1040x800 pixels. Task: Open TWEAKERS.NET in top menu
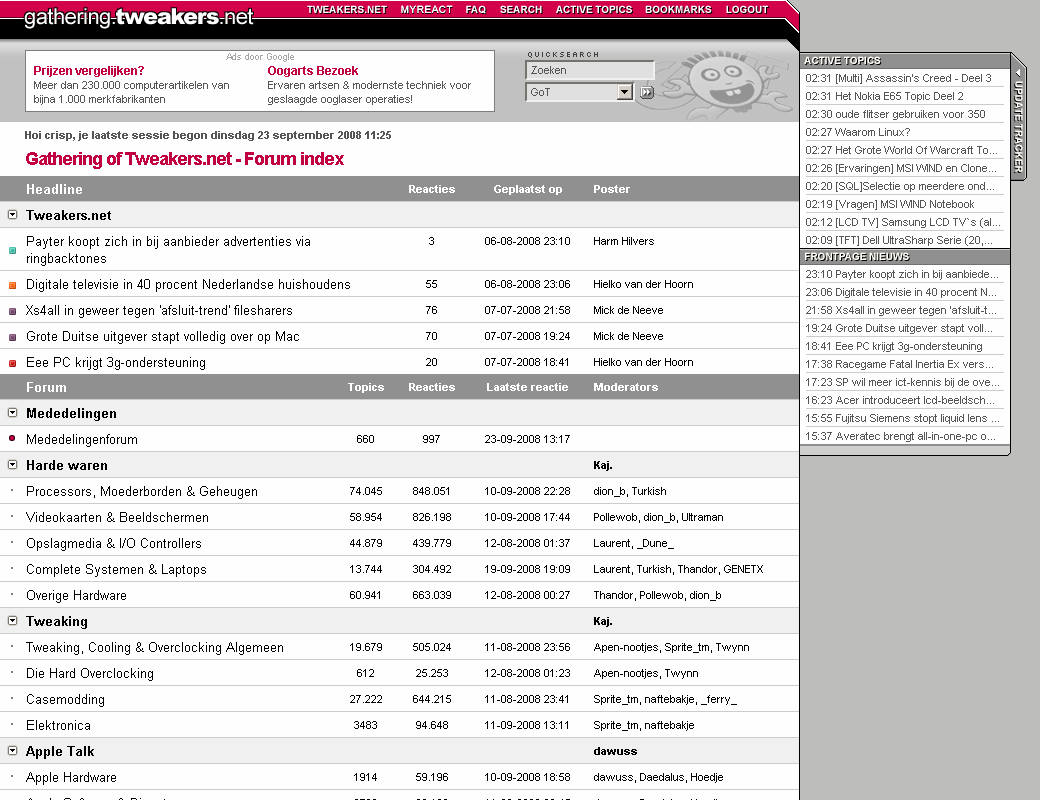346,10
